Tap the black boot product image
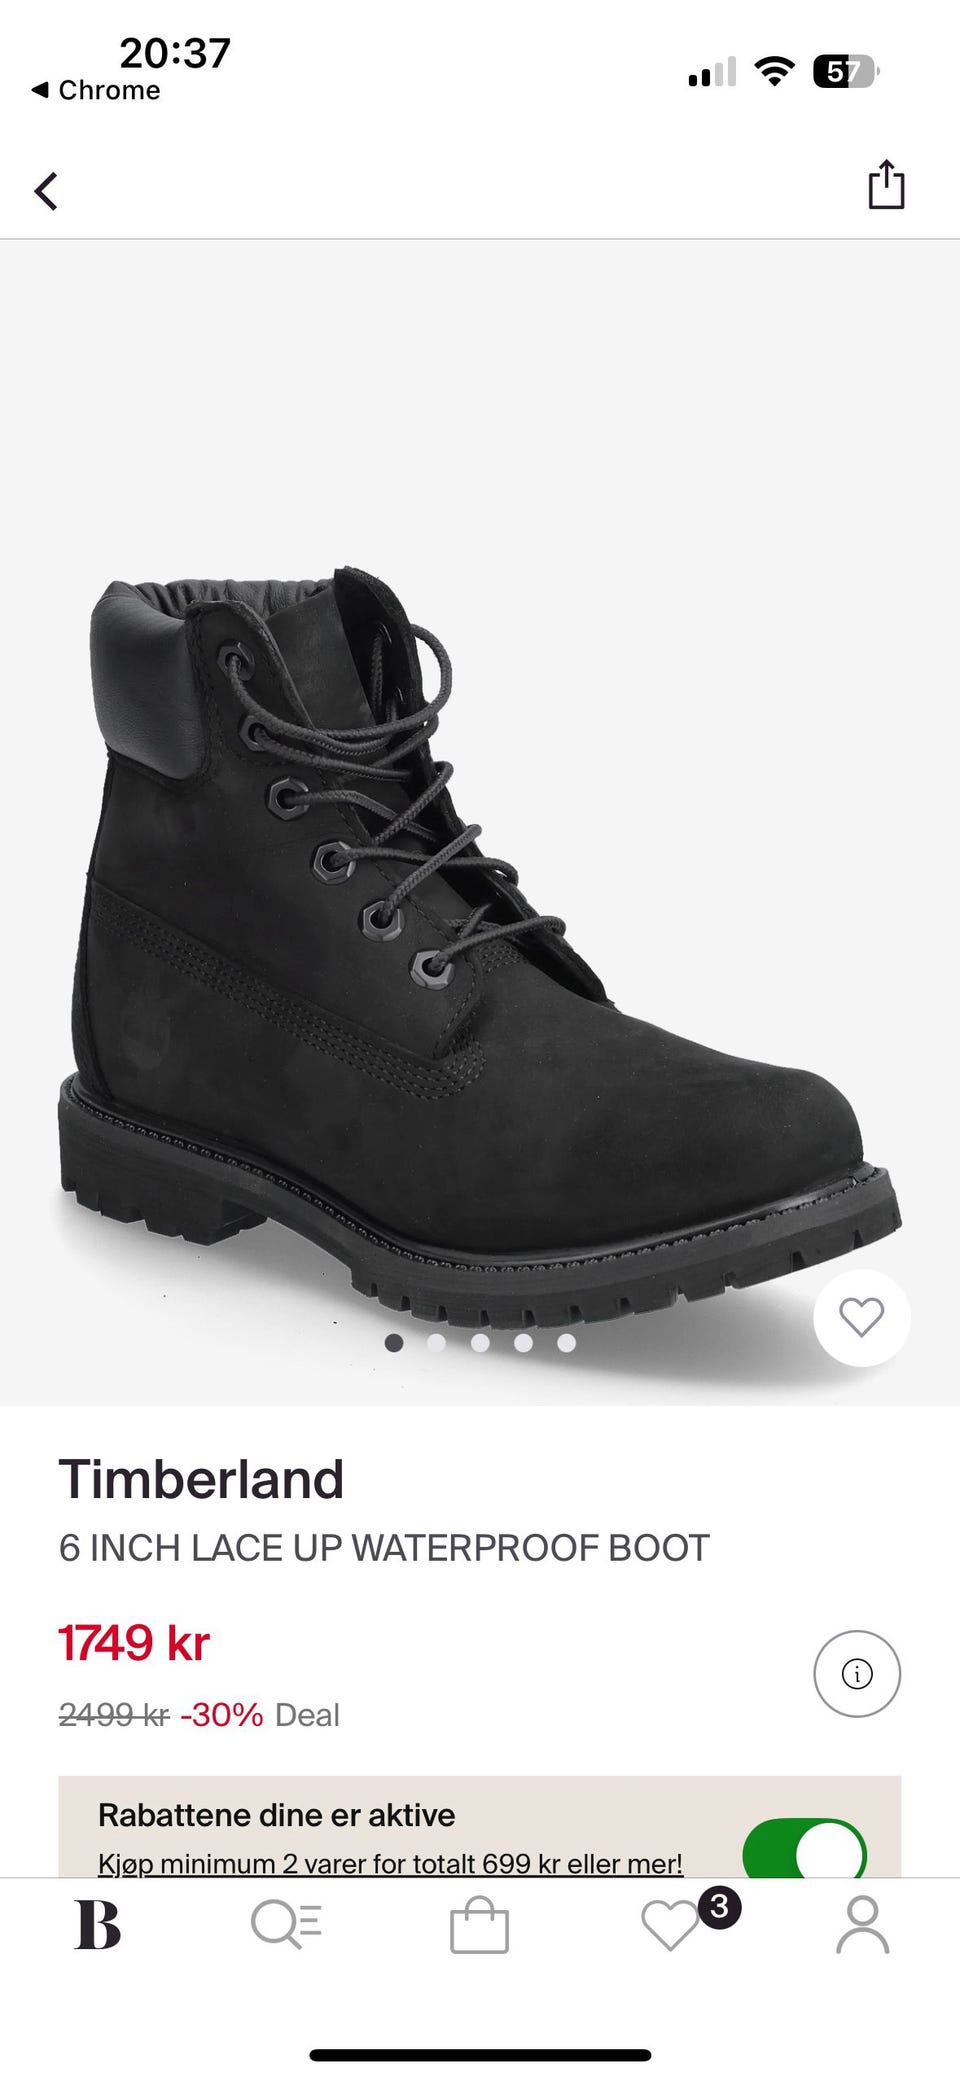960x2081 pixels. [x=480, y=945]
